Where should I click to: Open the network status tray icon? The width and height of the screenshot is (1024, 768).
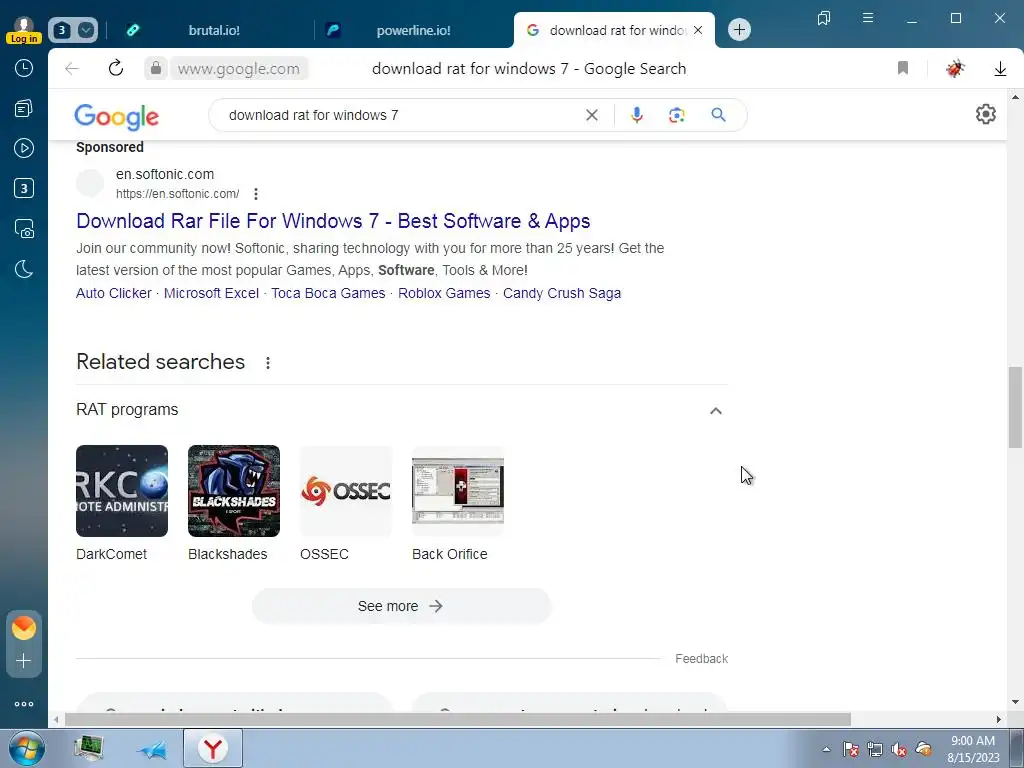click(x=874, y=749)
